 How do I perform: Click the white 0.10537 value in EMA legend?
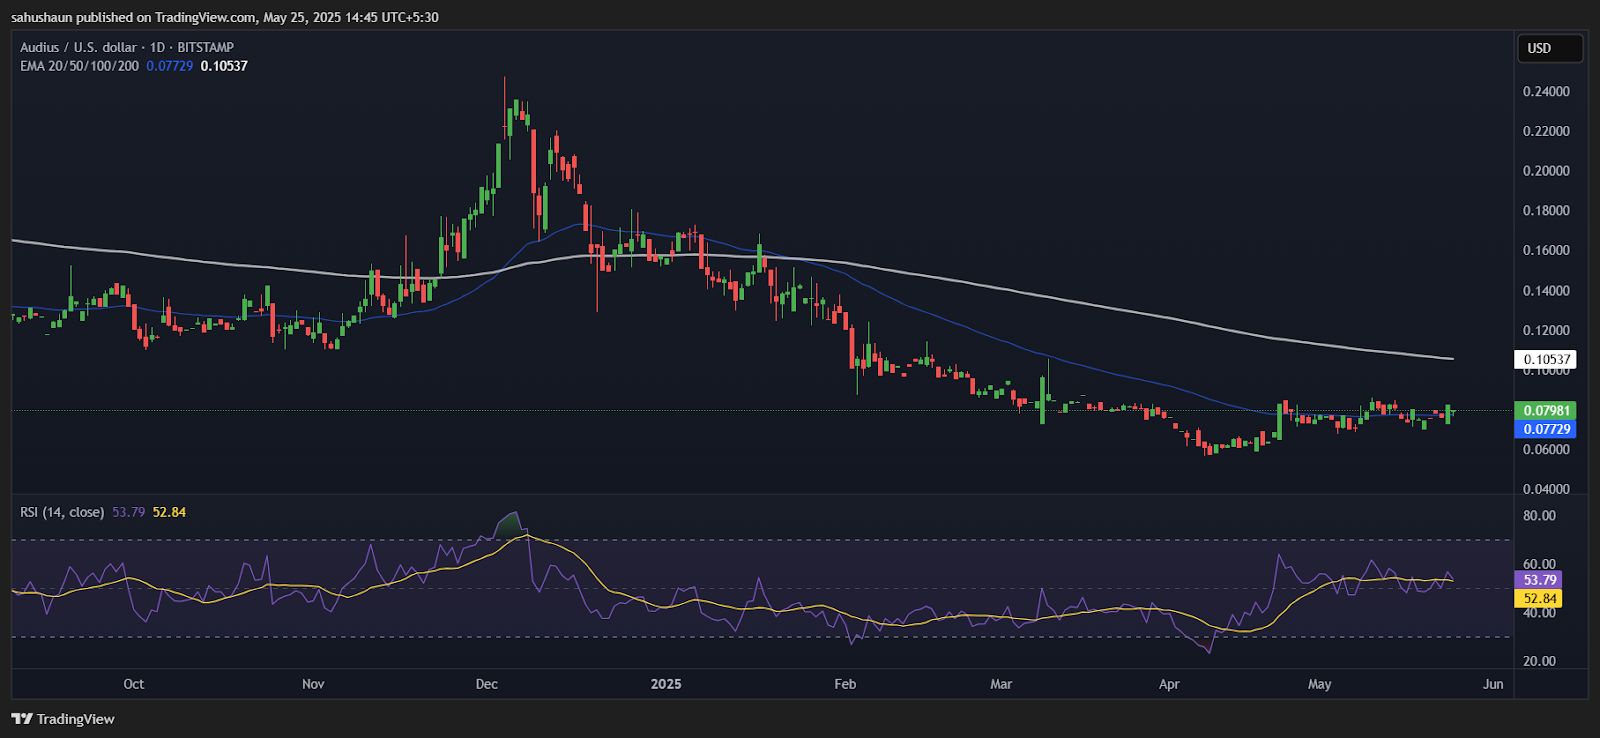pos(224,66)
